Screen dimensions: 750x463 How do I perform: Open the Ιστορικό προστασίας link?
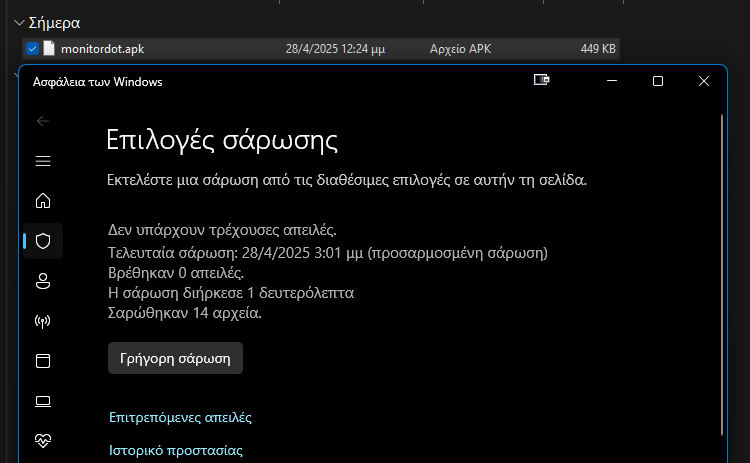[175, 451]
